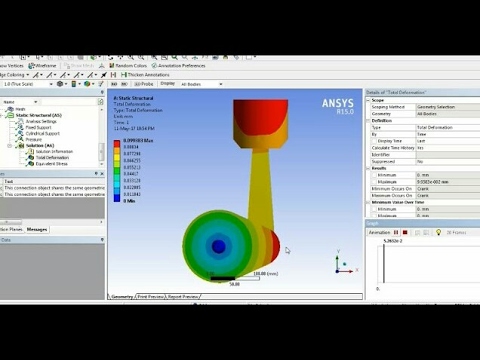Screen dimensions: 480x360
Task: Collapse Minimum Value Over Time section
Action: click(369, 202)
